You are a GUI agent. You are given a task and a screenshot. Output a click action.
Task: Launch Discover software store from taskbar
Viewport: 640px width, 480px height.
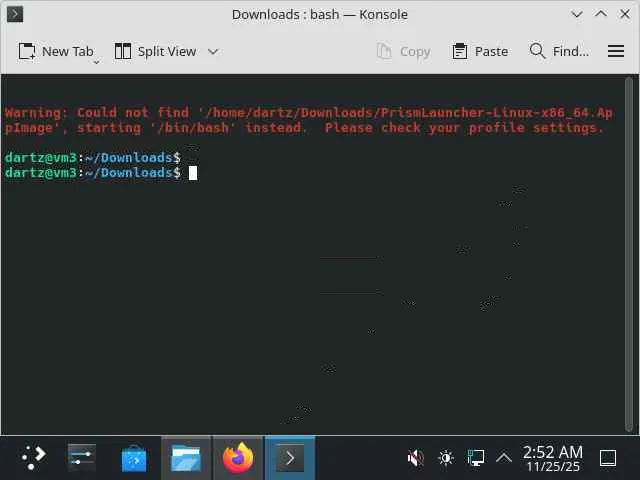pyautogui.click(x=134, y=458)
